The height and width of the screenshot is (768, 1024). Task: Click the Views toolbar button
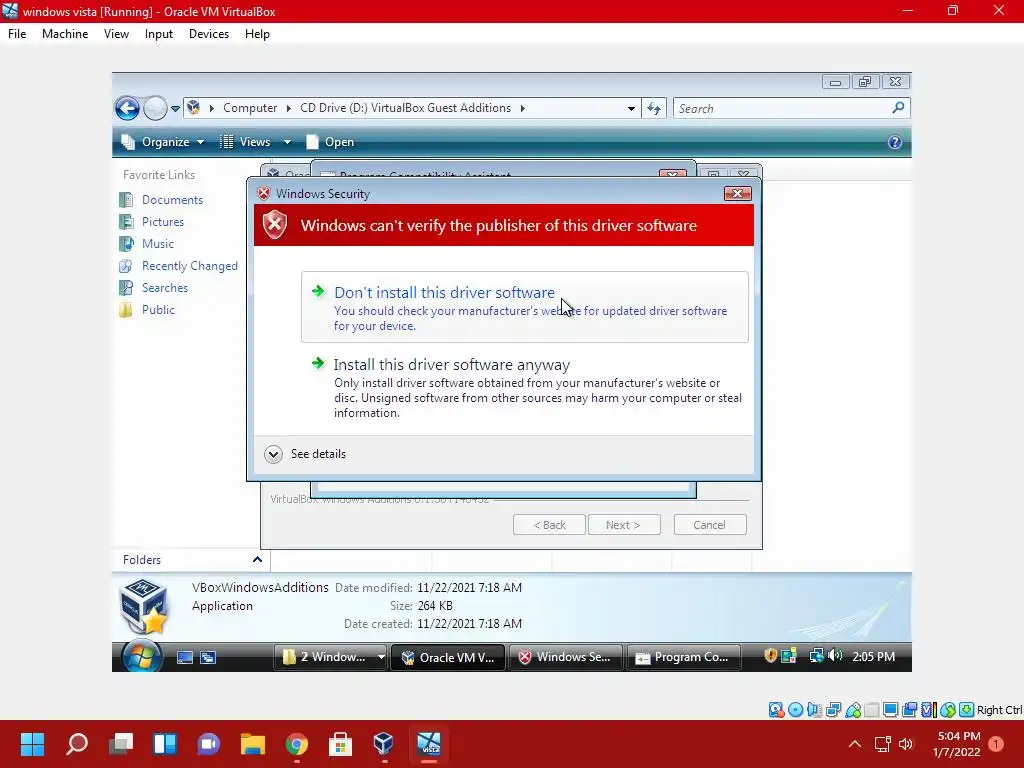click(x=246, y=142)
